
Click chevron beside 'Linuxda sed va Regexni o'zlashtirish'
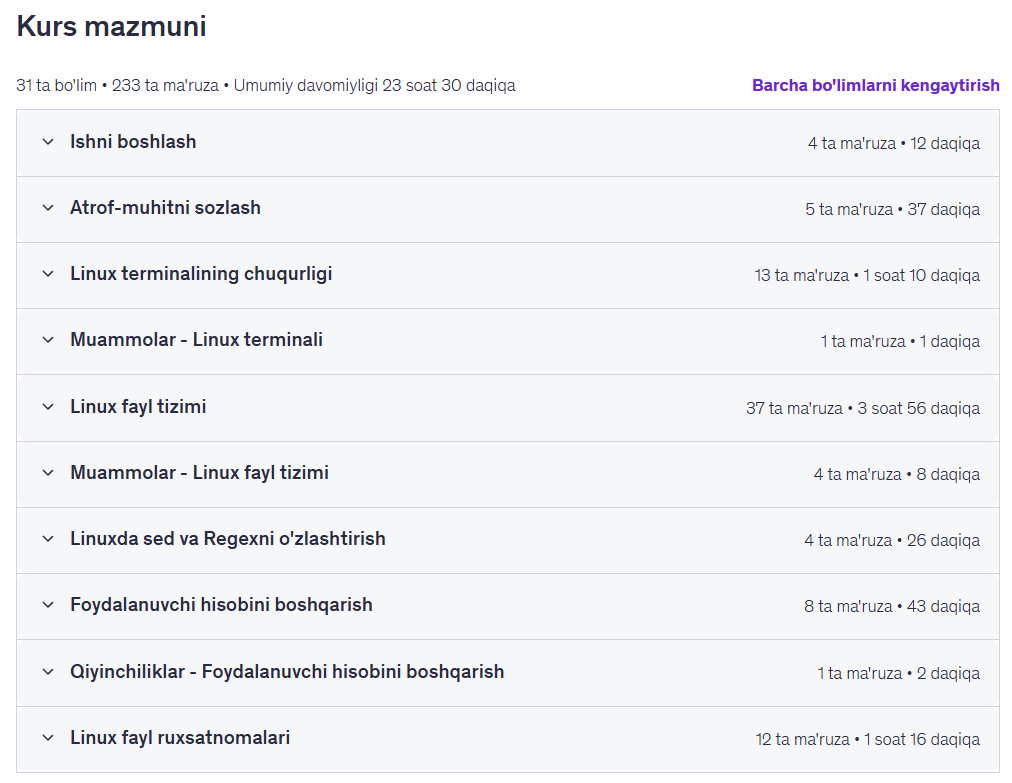click(48, 539)
